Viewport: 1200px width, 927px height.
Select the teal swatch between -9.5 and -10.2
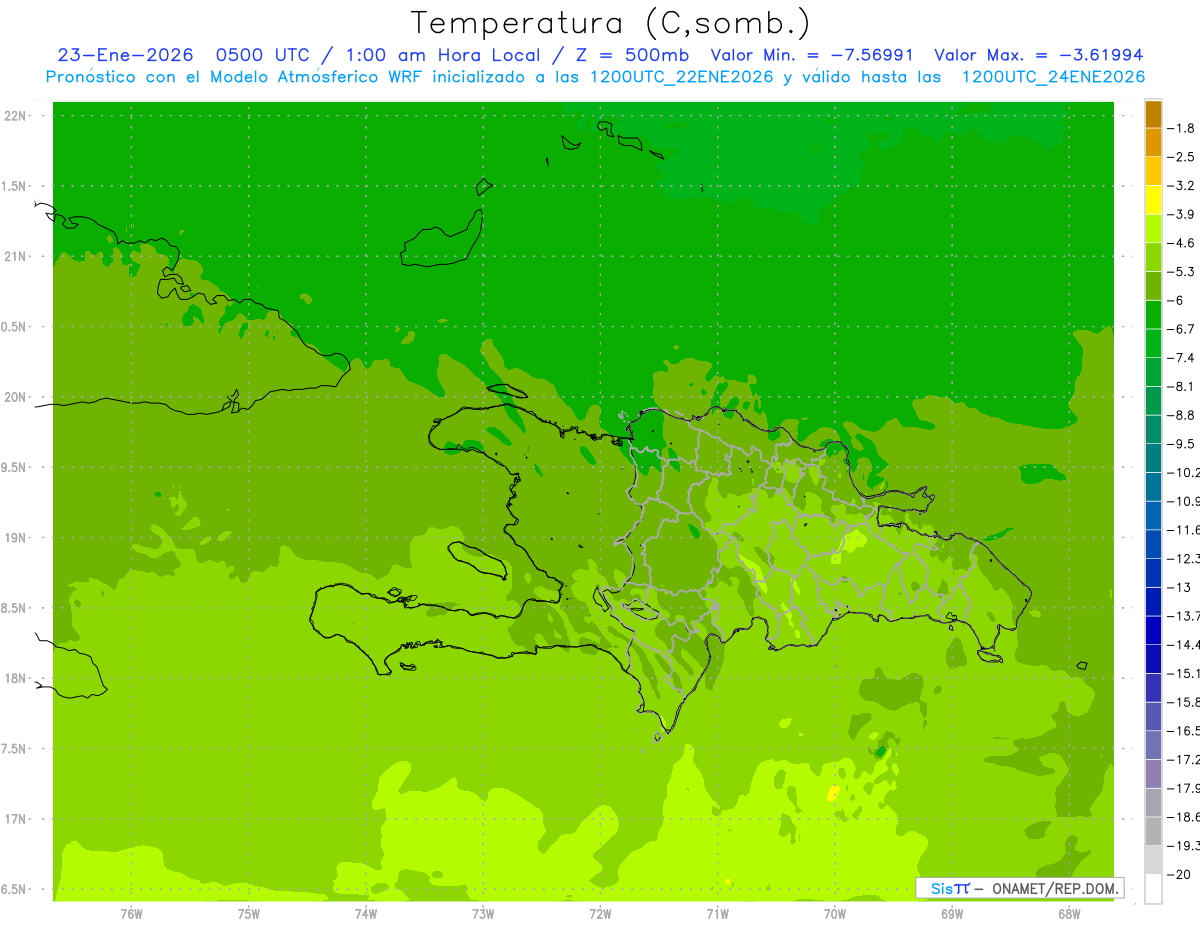pos(1153,458)
